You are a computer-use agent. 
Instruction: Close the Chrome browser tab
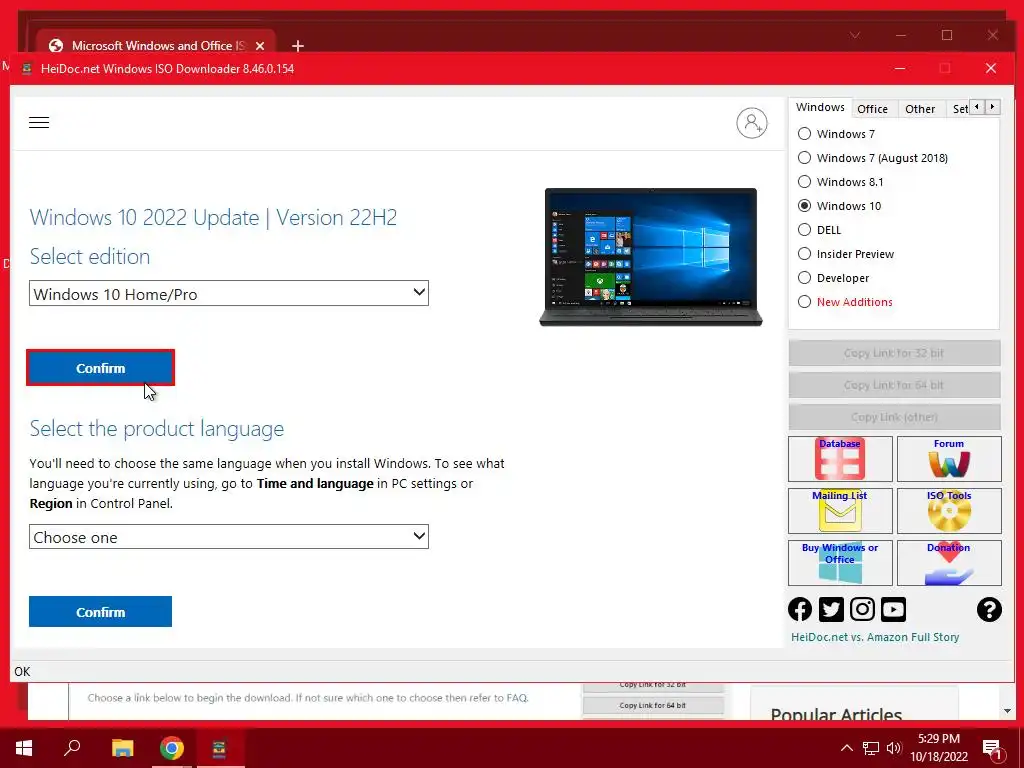pos(260,46)
